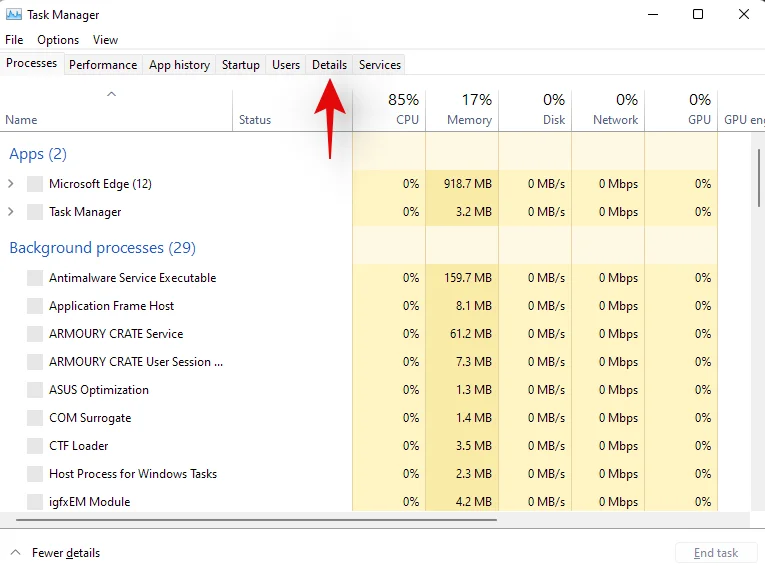Open the View menu
The width and height of the screenshot is (765, 573).
(105, 40)
